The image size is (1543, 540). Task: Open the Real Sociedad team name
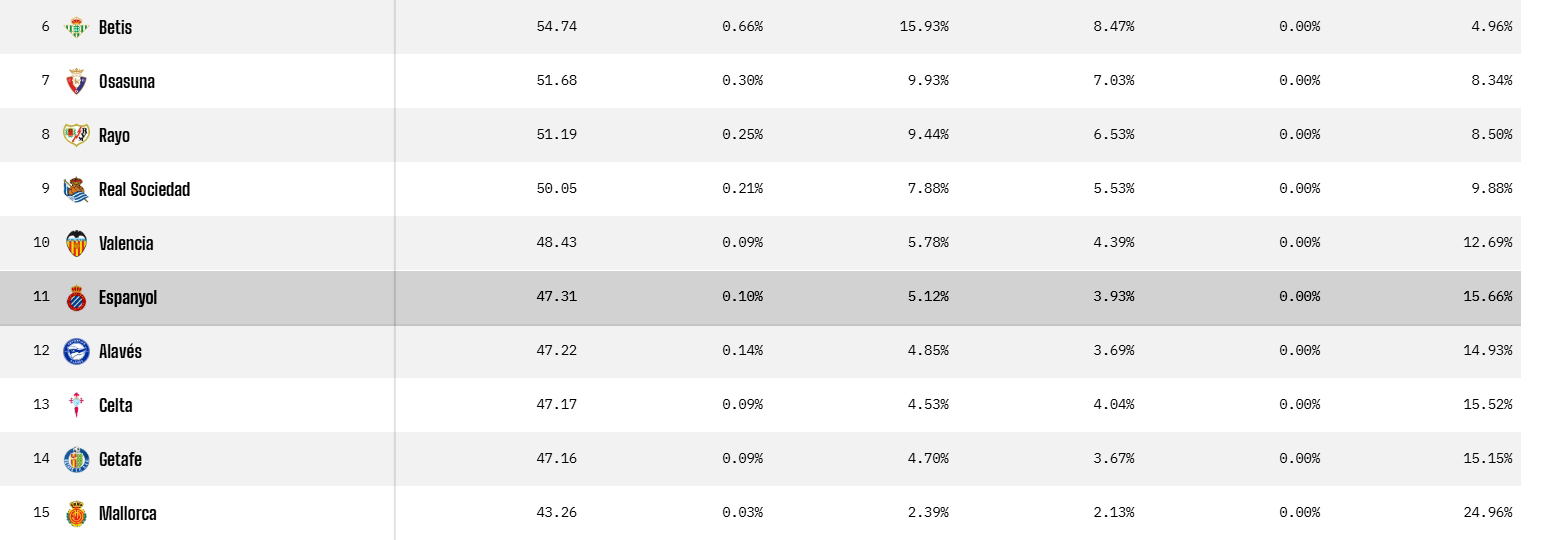click(144, 189)
